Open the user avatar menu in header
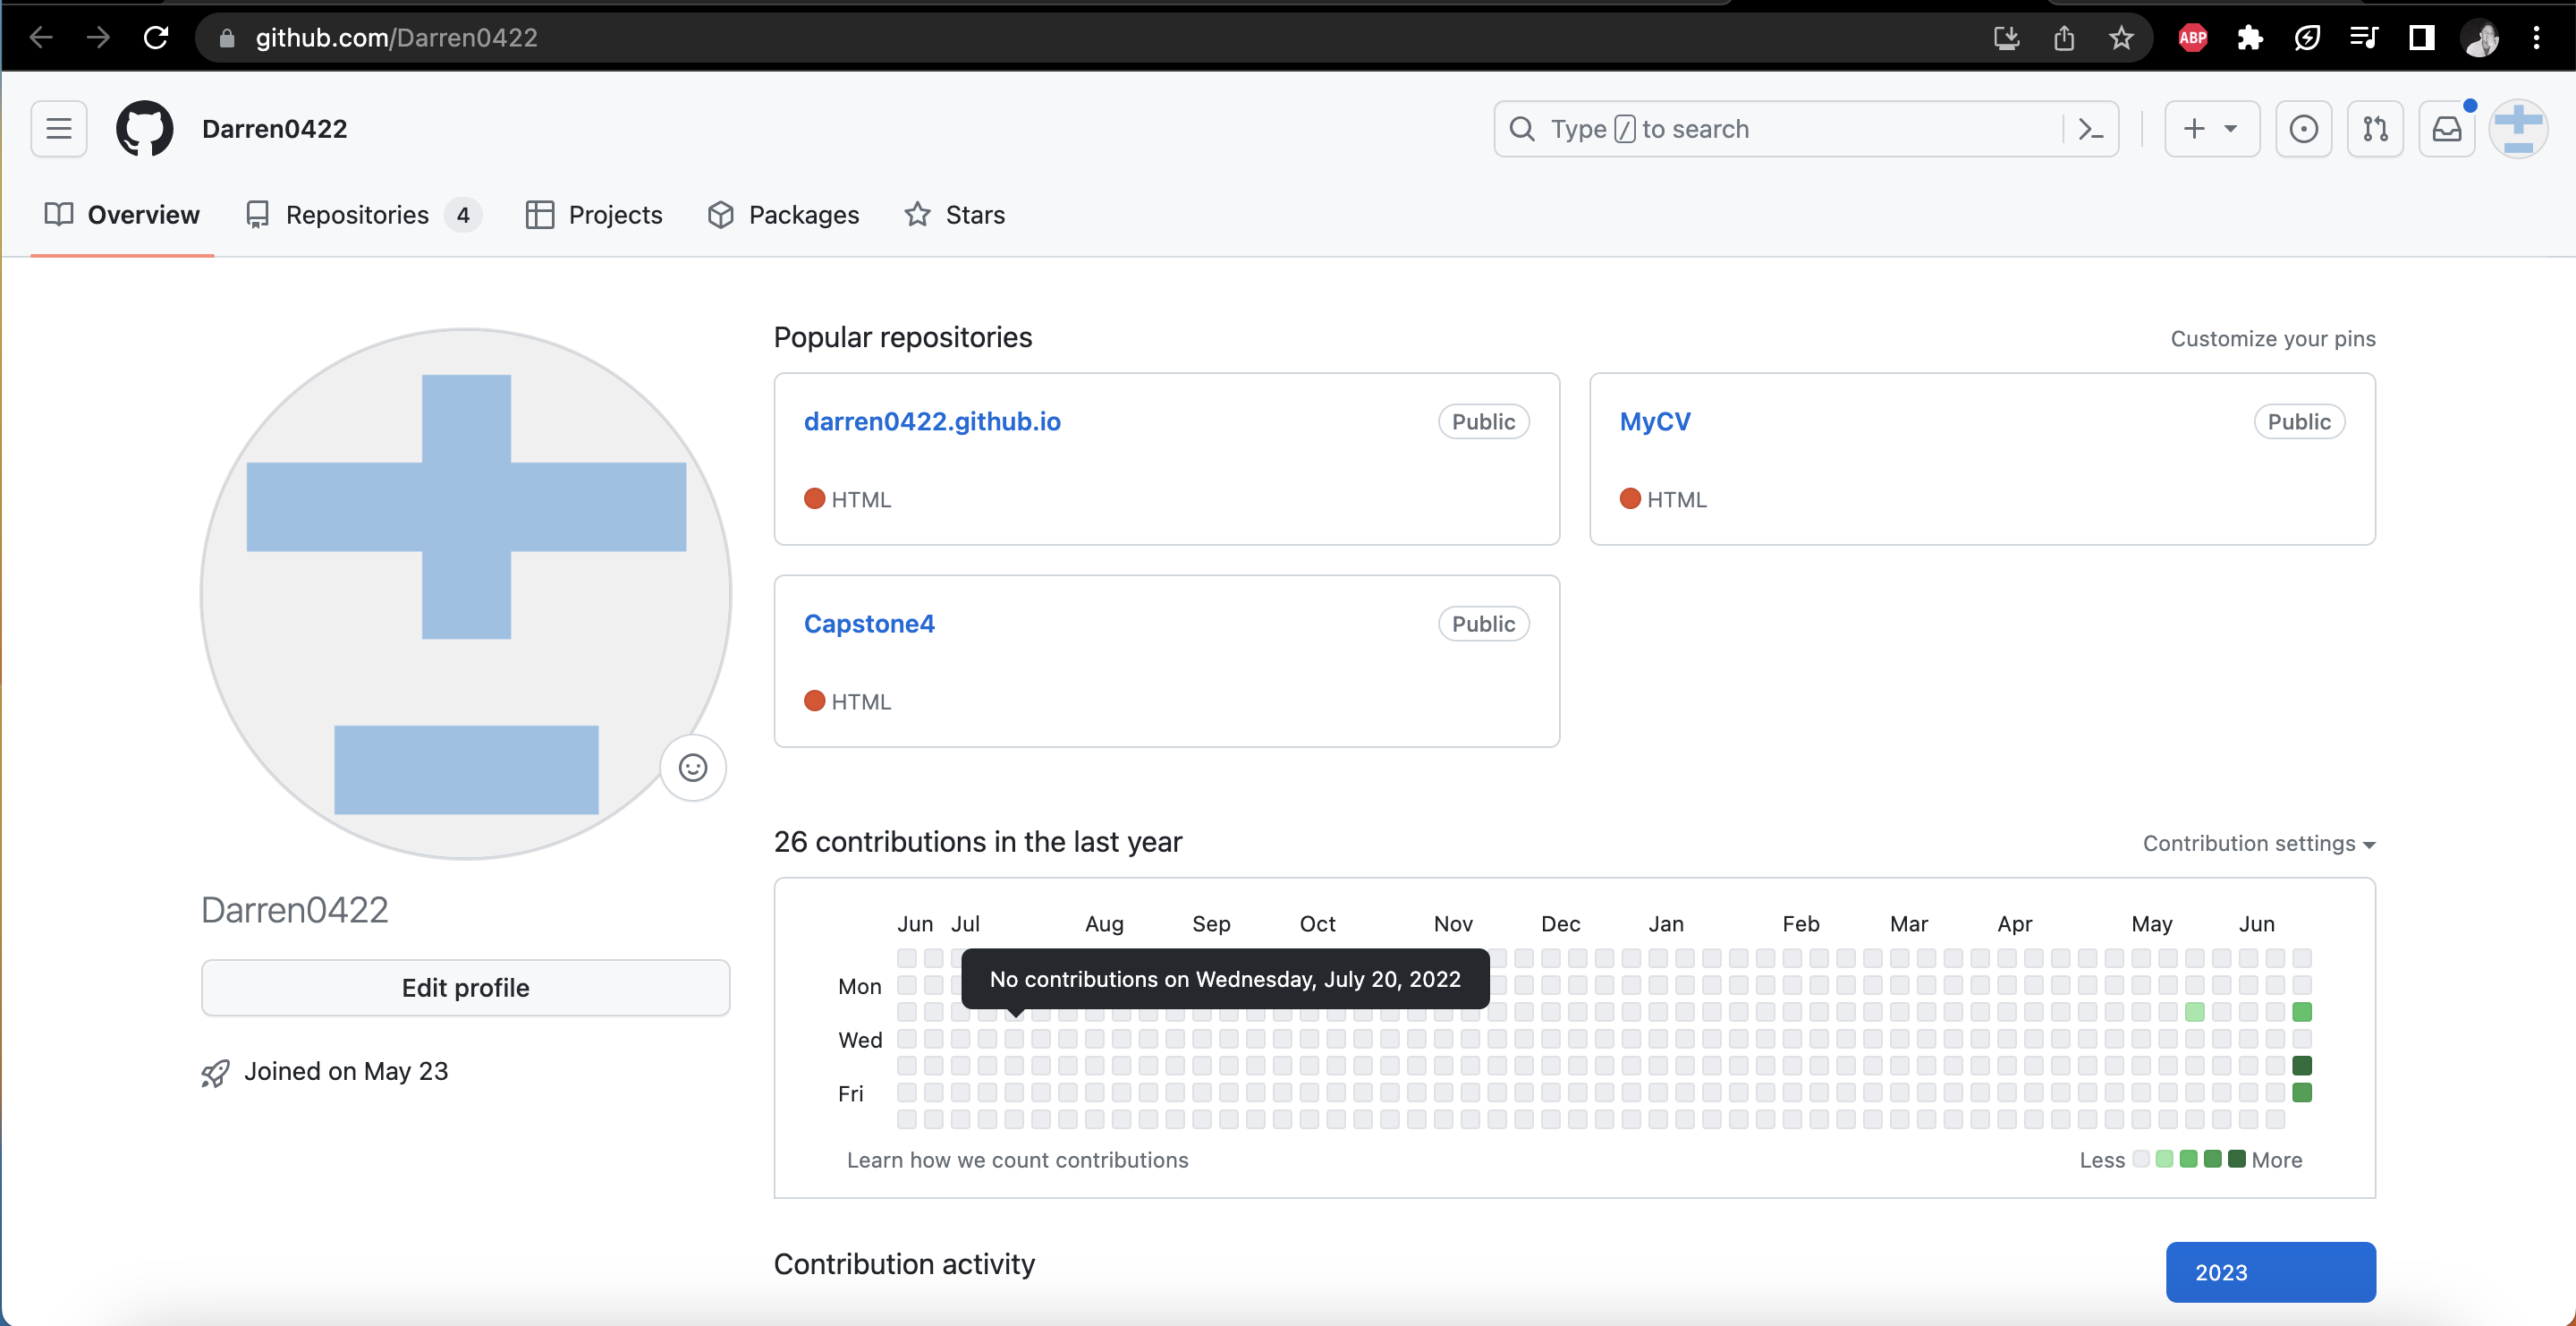 coord(2517,129)
